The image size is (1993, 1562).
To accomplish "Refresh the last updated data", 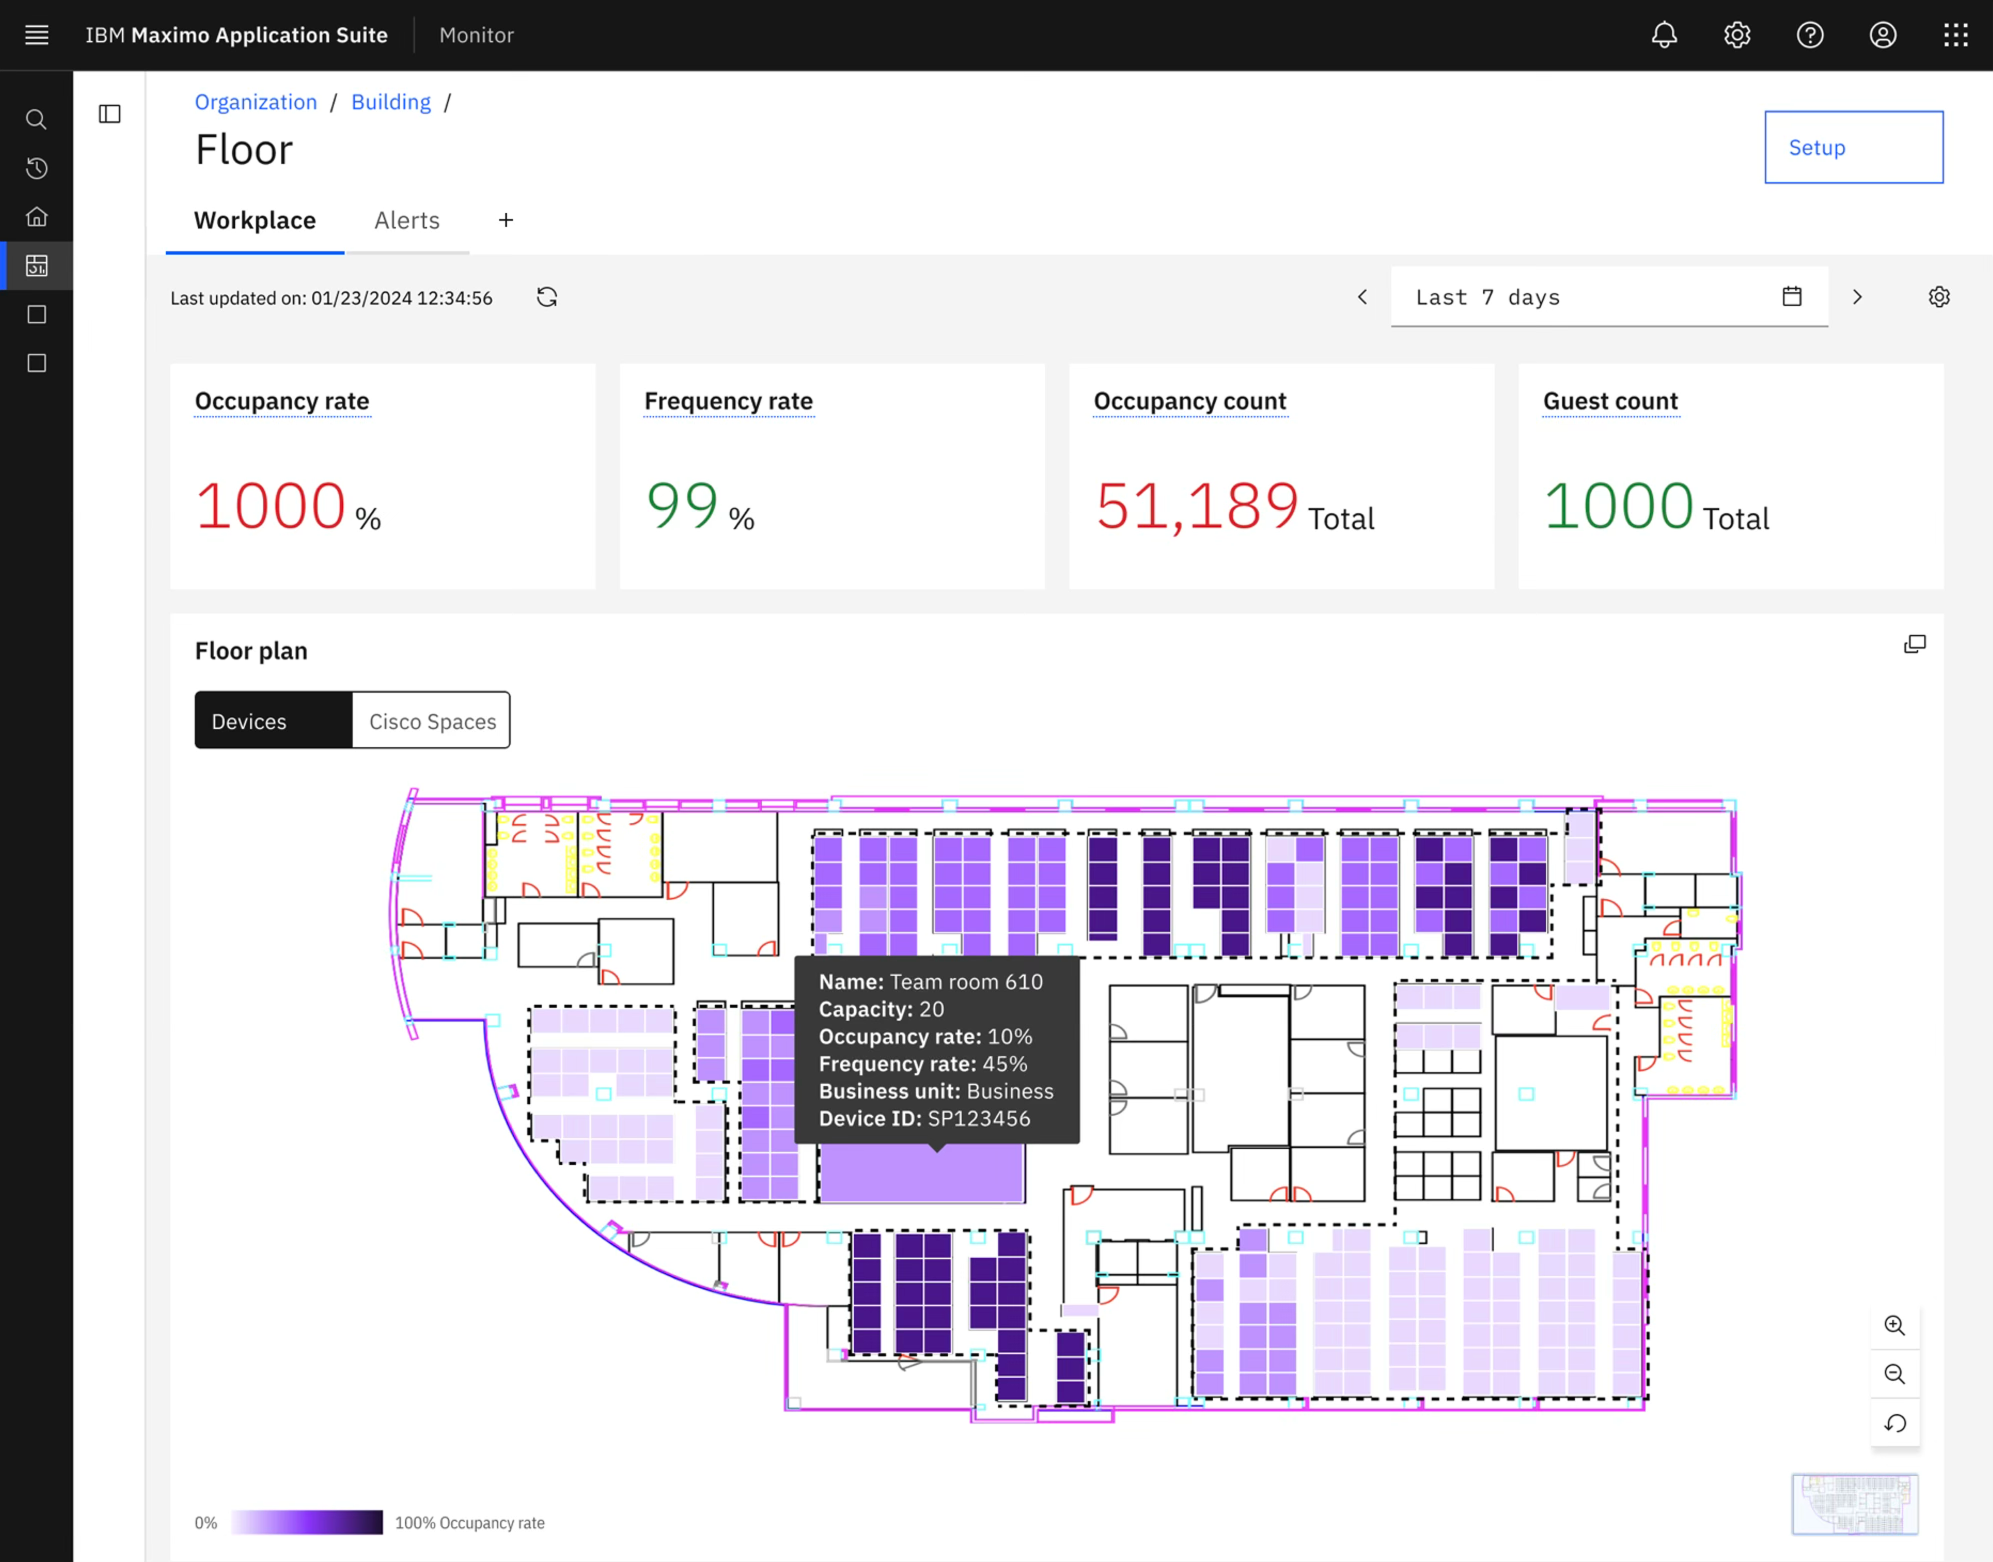I will coord(547,297).
